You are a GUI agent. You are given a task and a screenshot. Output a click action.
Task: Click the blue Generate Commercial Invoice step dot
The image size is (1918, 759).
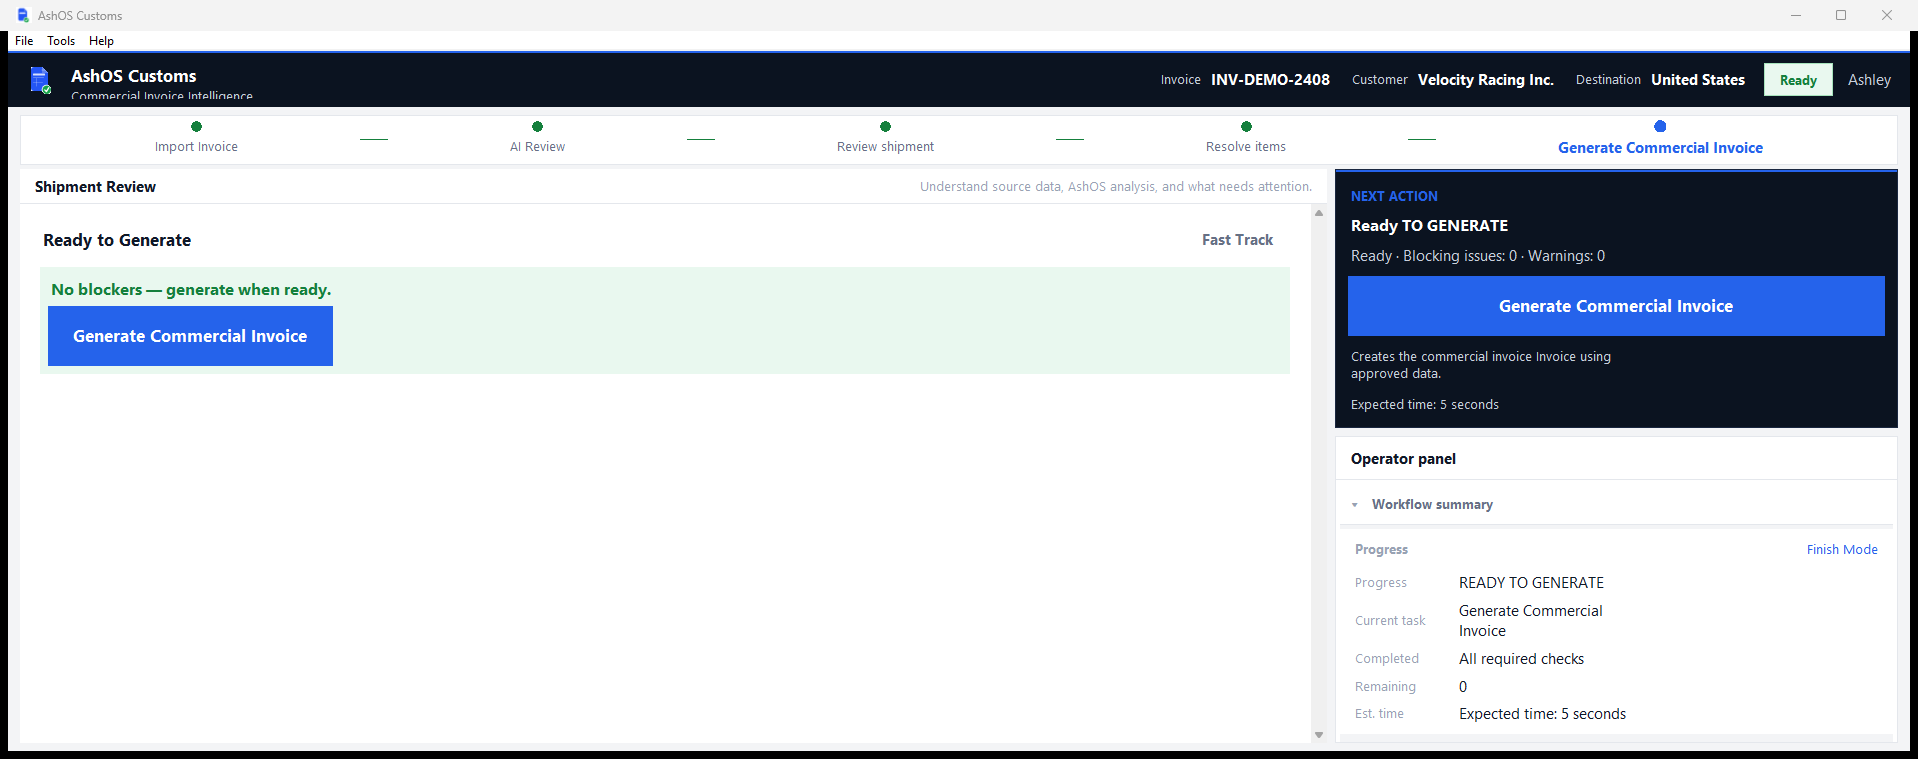[x=1660, y=126]
